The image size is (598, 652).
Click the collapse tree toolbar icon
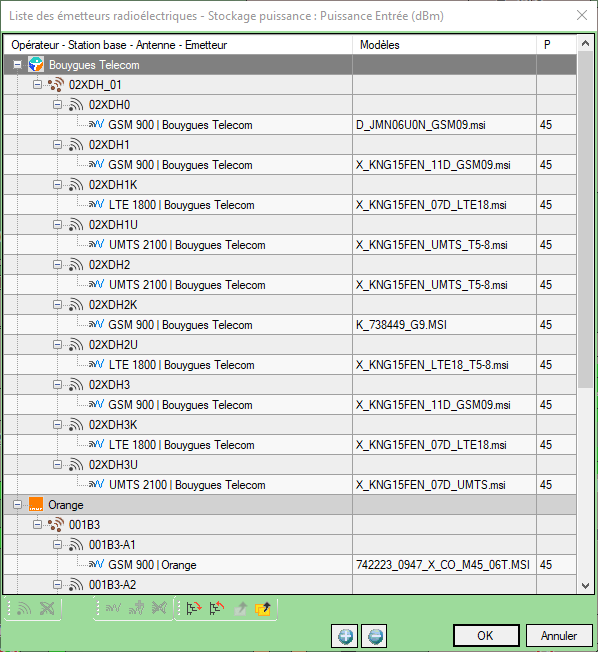[217, 608]
